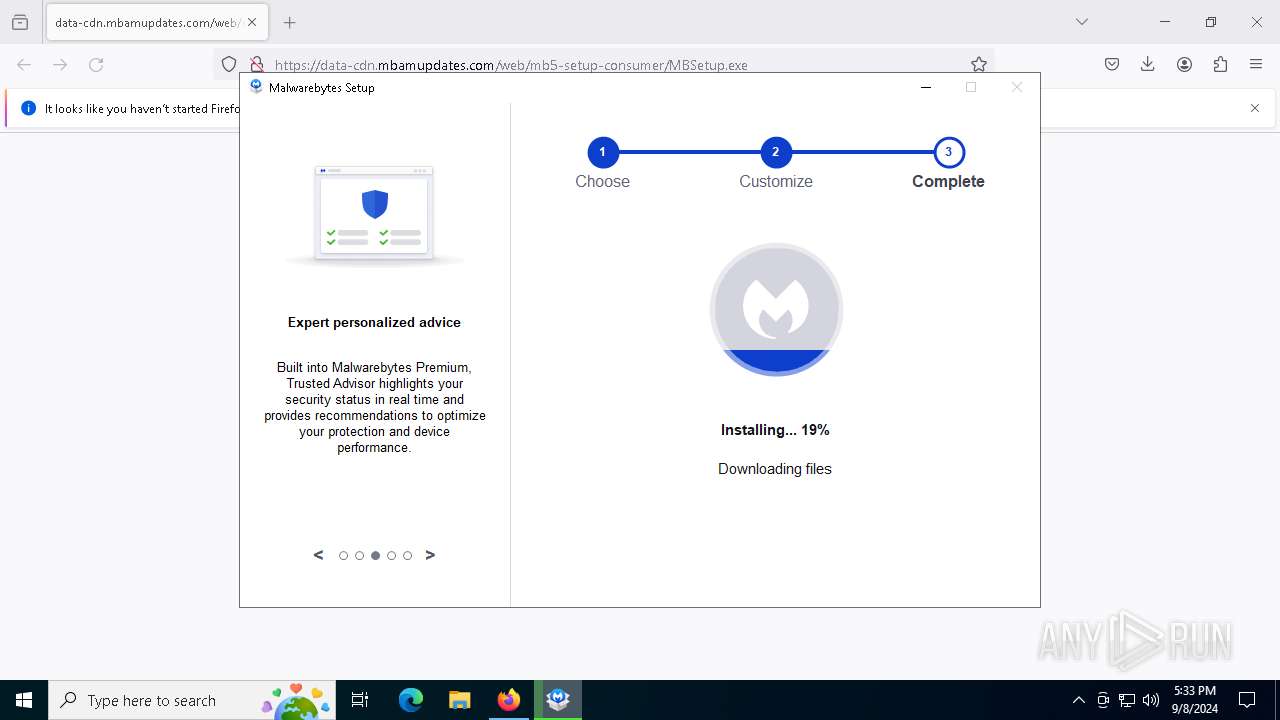Click the taskbar search box
Image resolution: width=1280 pixels, height=720 pixels.
192,700
